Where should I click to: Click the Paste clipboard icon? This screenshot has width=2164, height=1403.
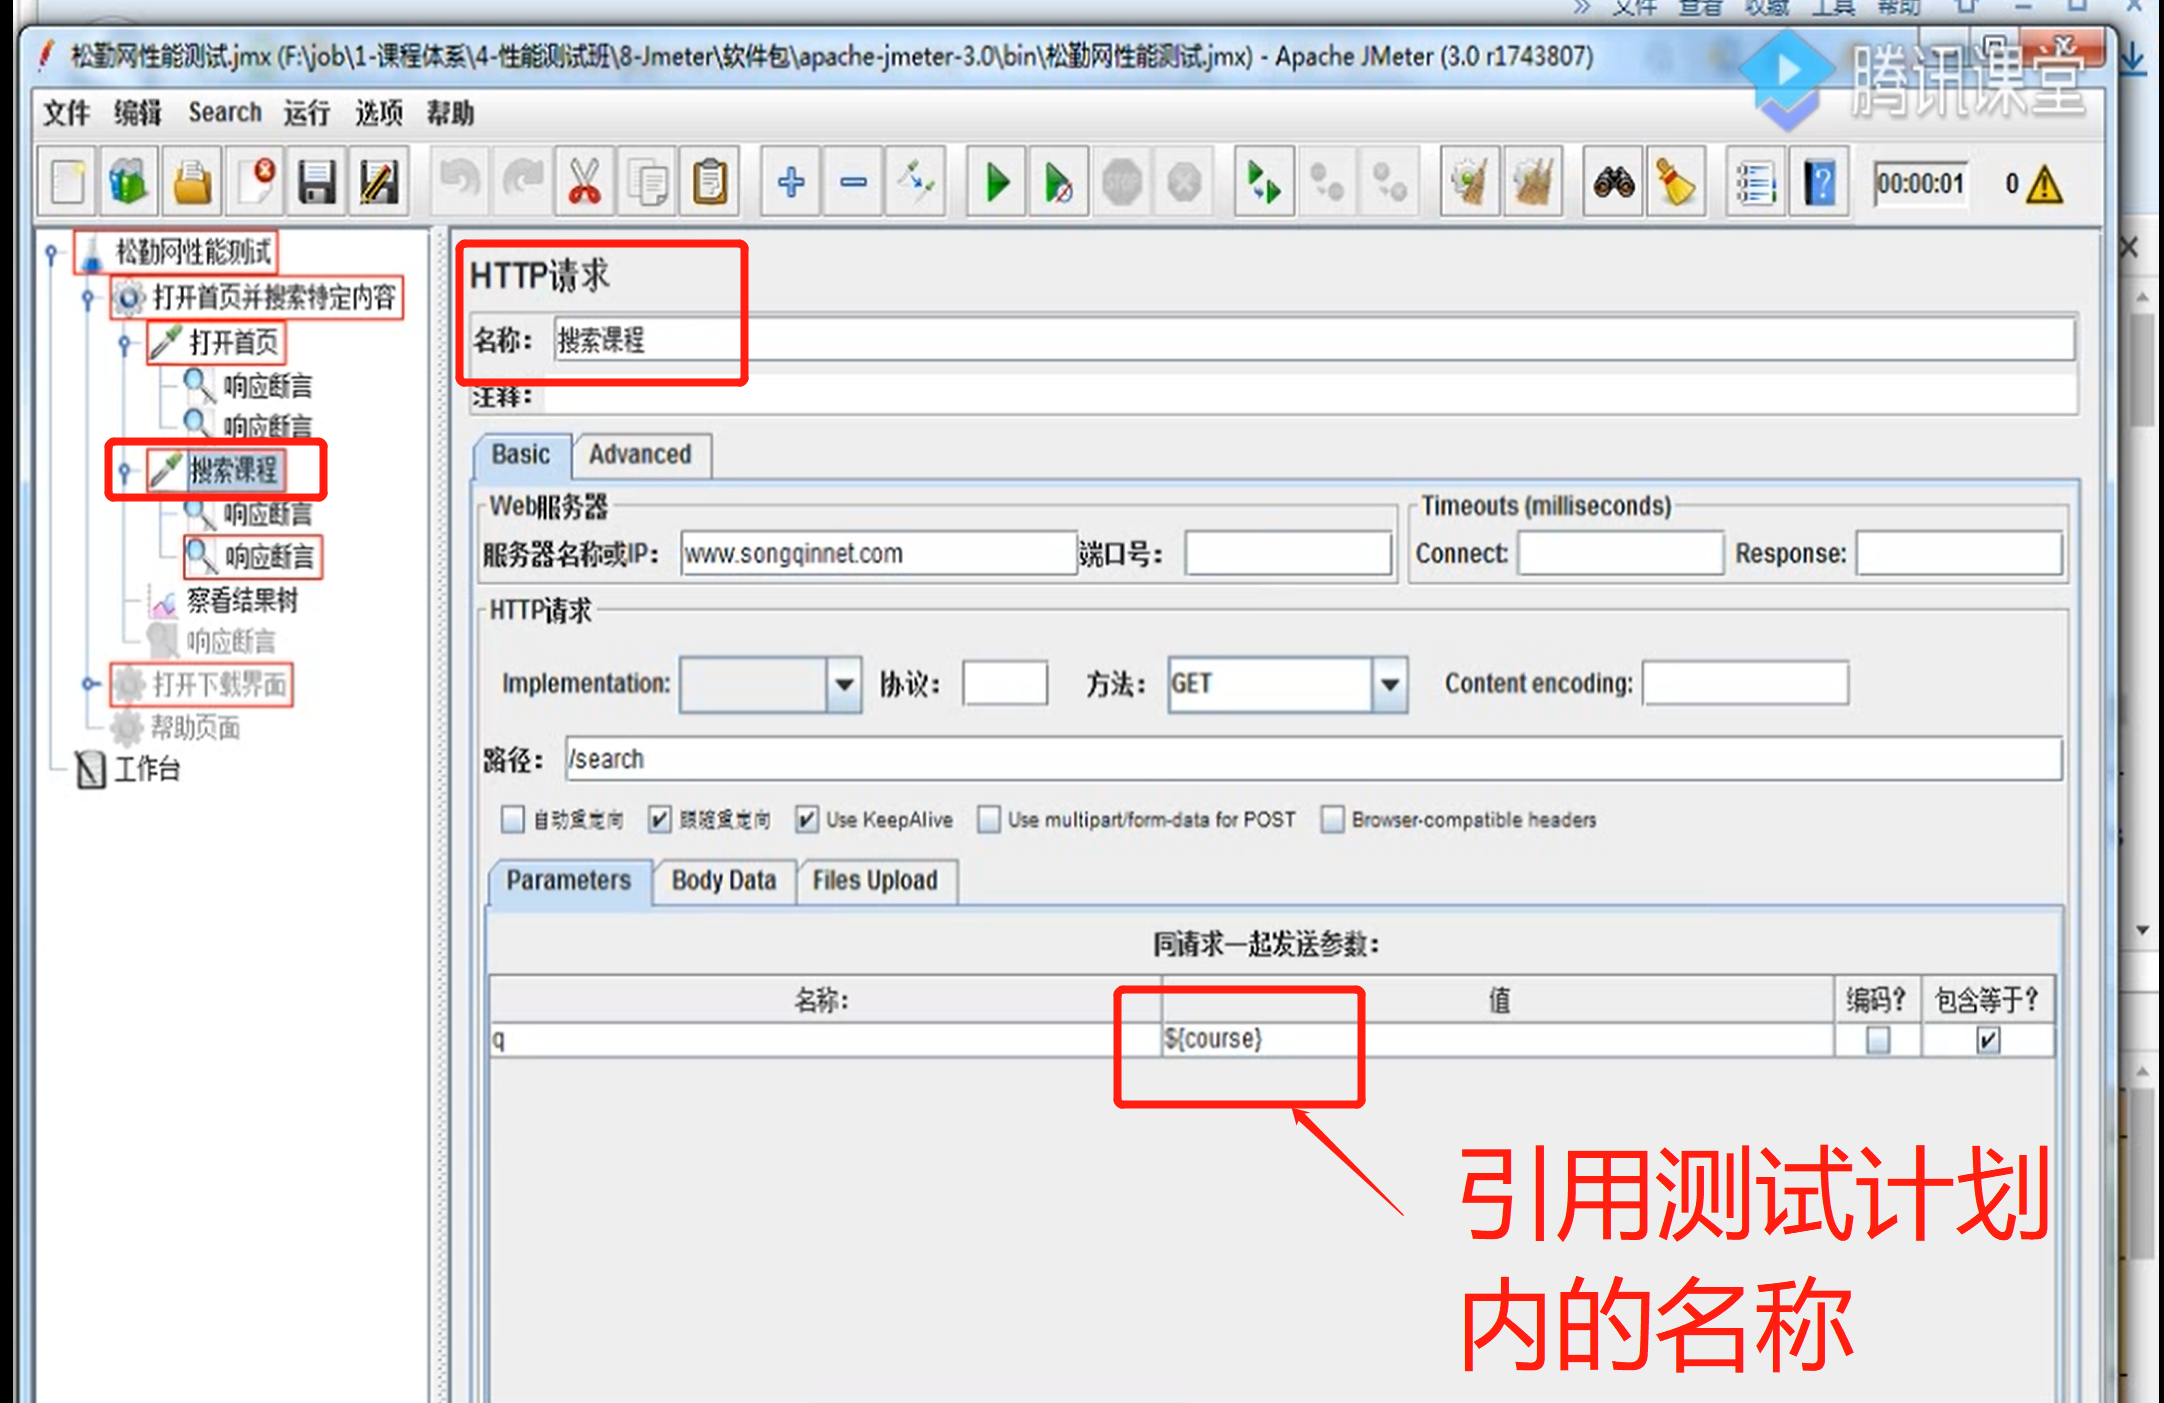[709, 183]
